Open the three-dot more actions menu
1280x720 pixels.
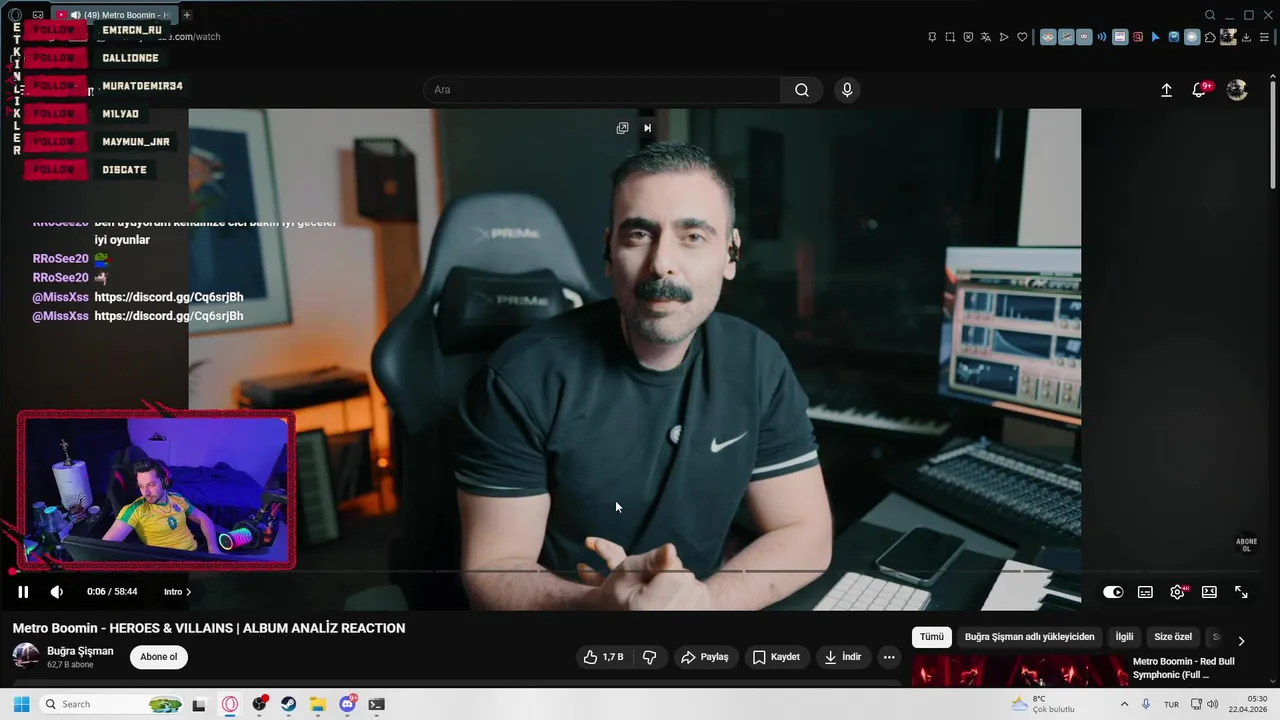(889, 657)
